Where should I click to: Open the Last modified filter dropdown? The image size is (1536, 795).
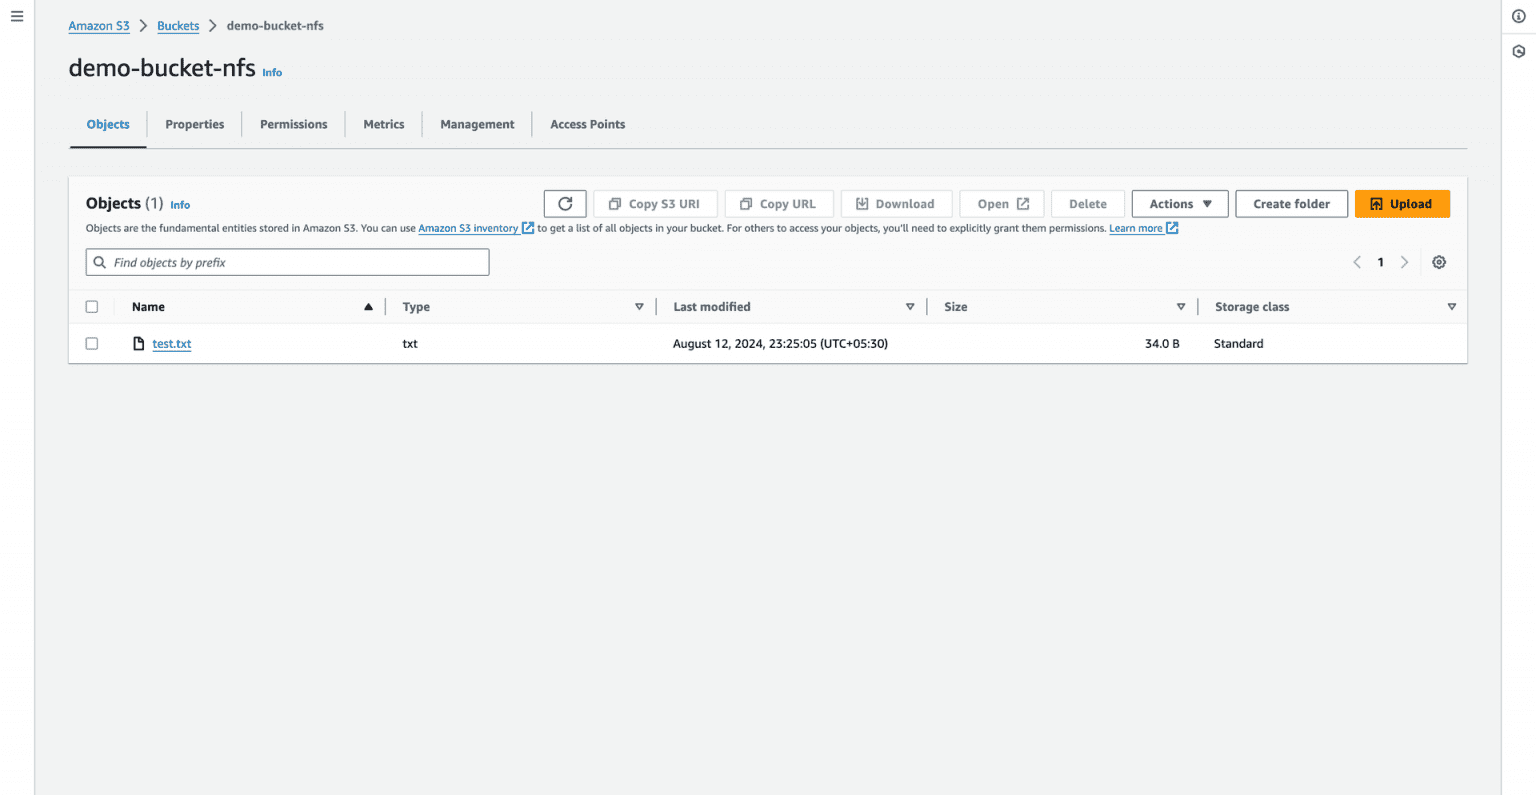coord(910,306)
